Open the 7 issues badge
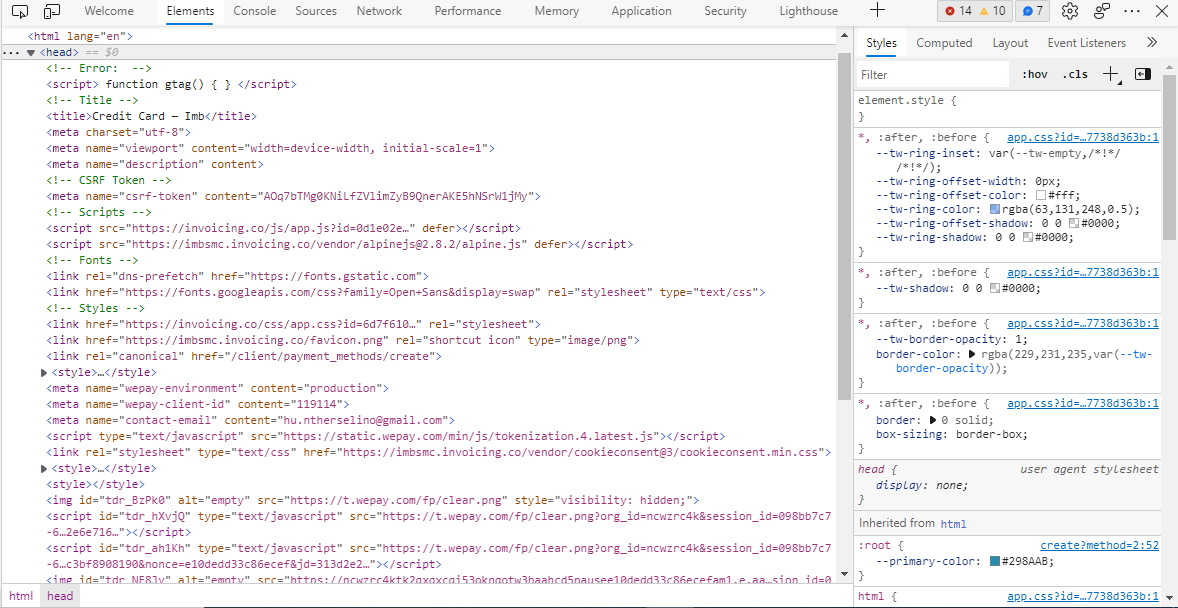 pyautogui.click(x=1032, y=11)
